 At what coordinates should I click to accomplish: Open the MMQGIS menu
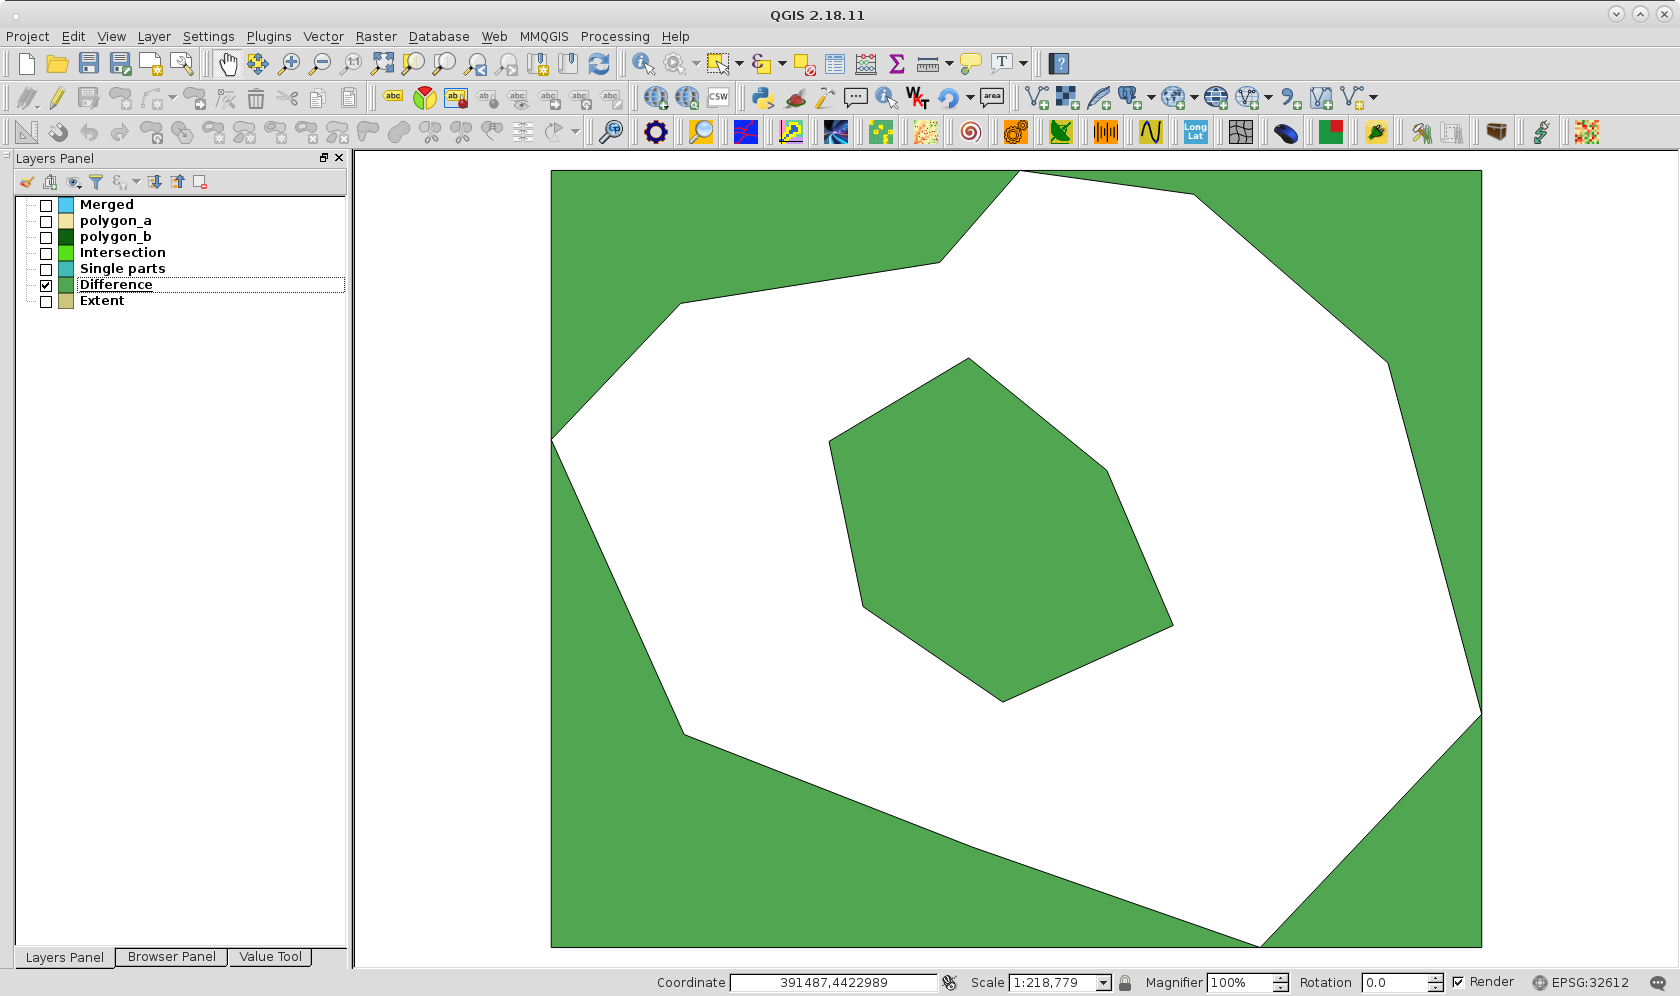coord(544,37)
